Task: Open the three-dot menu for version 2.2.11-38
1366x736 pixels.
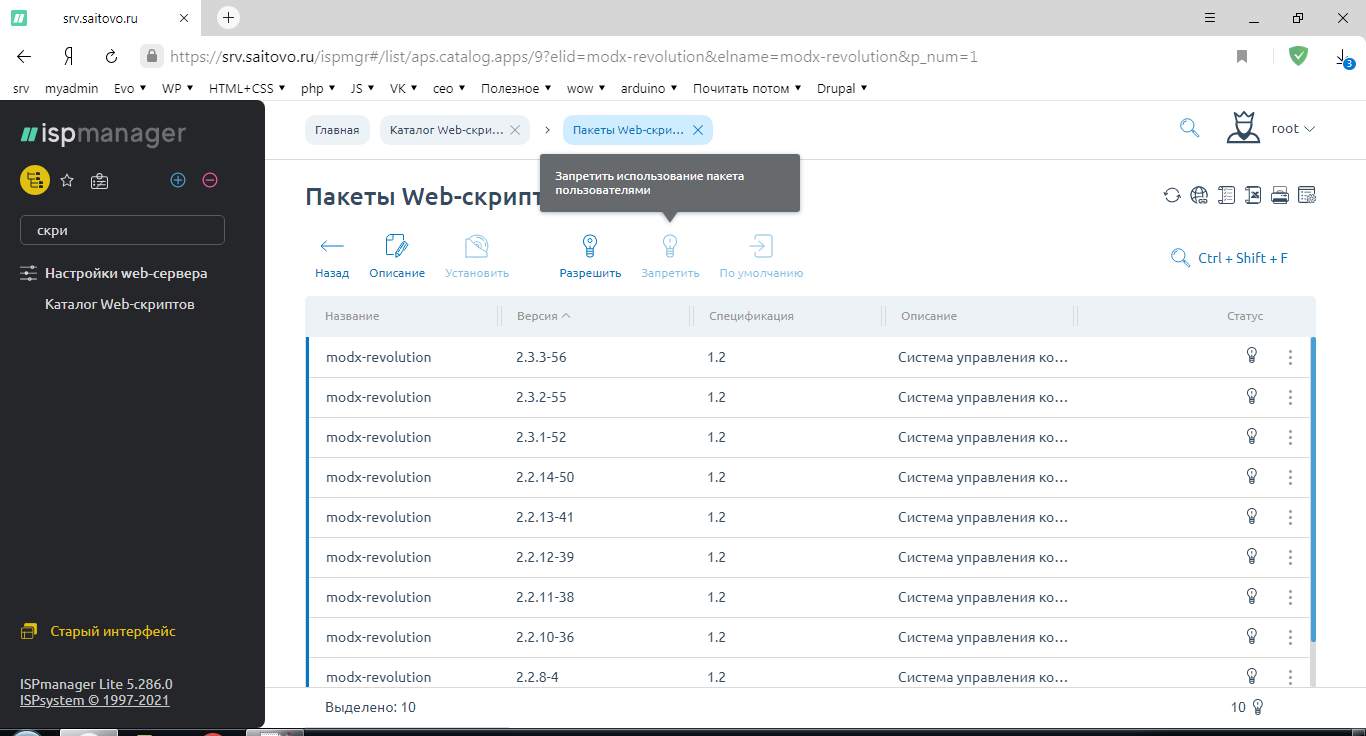Action: coord(1290,597)
